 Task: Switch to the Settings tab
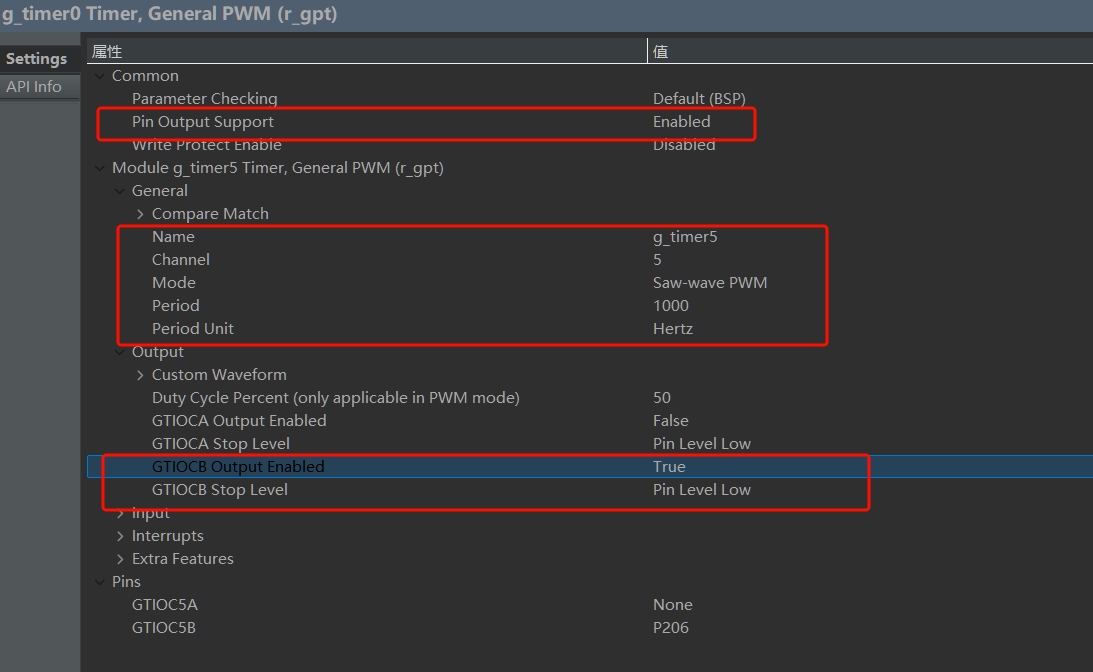[x=36, y=59]
